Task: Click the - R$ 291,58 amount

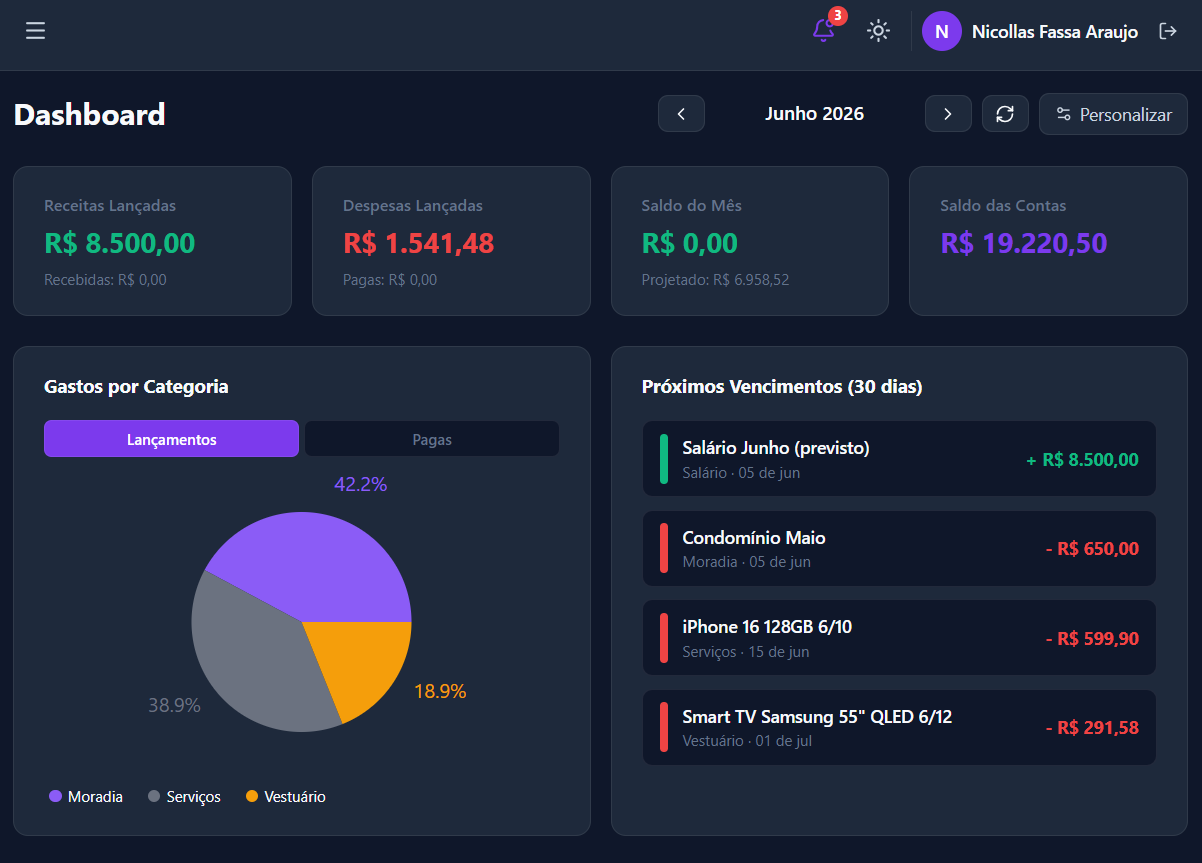Action: pyautogui.click(x=1092, y=728)
